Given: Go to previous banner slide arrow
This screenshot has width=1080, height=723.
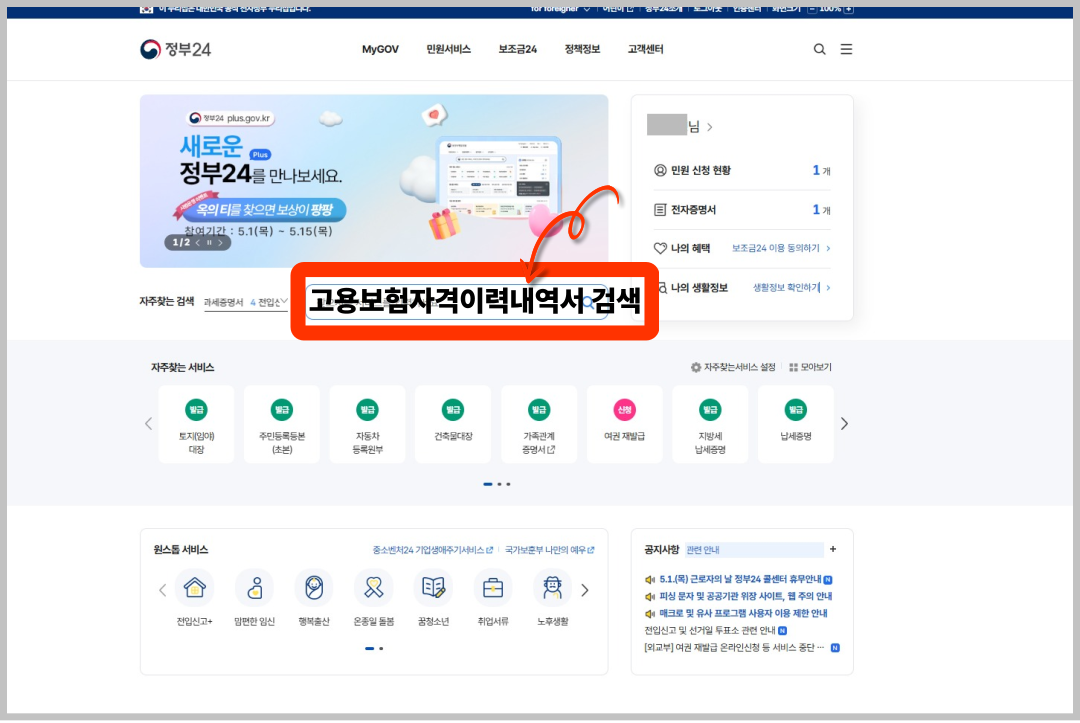Looking at the screenshot, I should [197, 242].
